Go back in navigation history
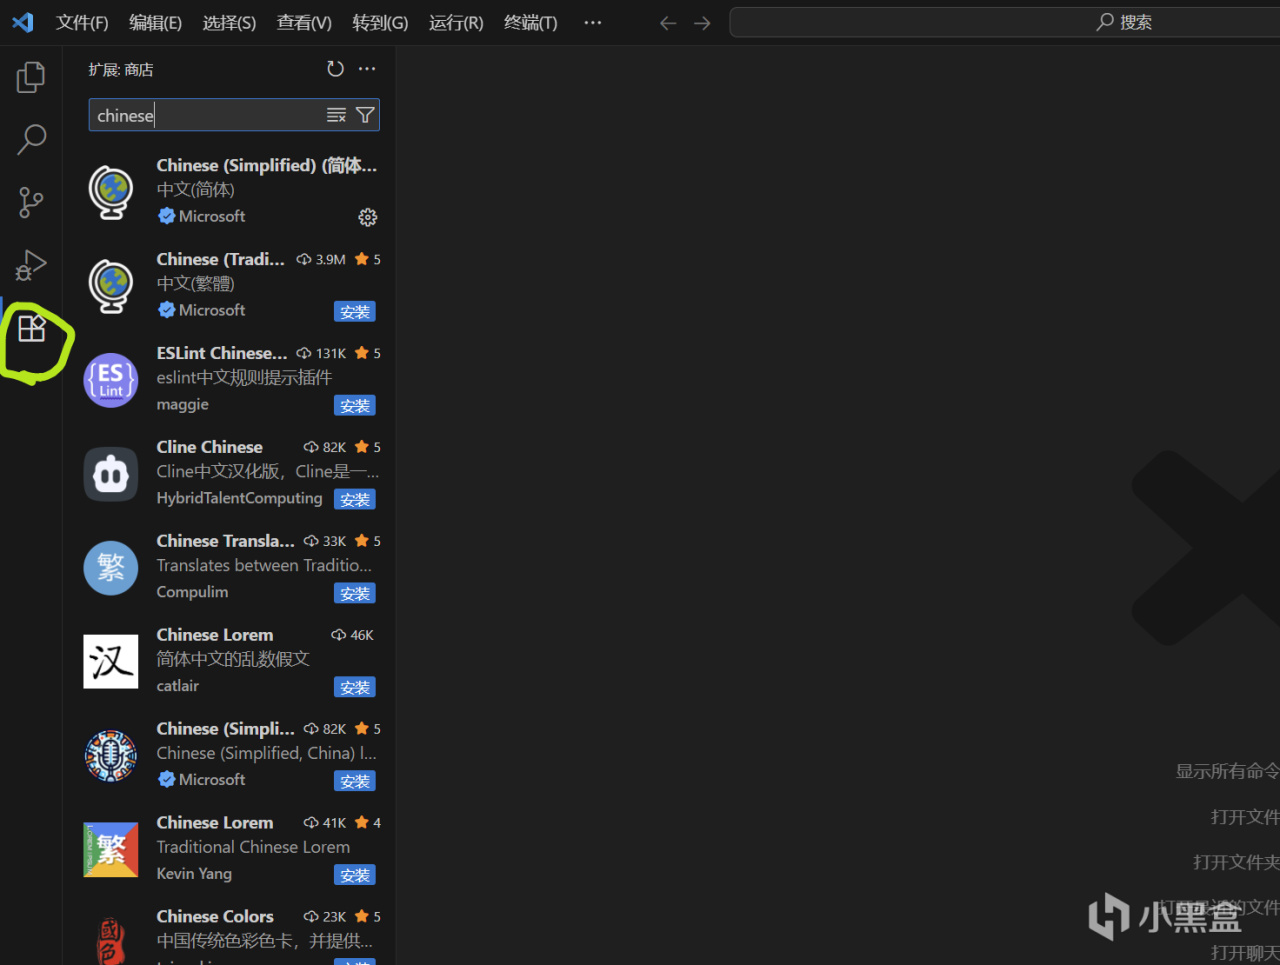The image size is (1280, 965). click(668, 23)
